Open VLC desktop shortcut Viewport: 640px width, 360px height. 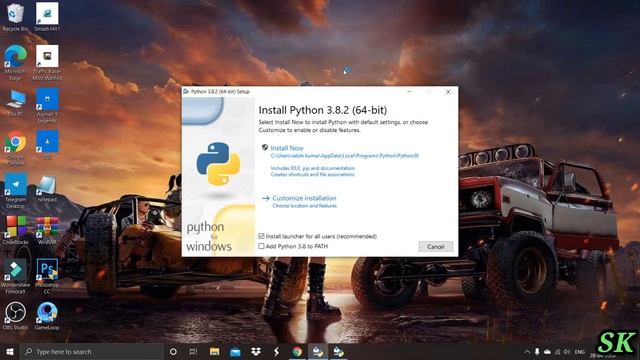[x=47, y=145]
